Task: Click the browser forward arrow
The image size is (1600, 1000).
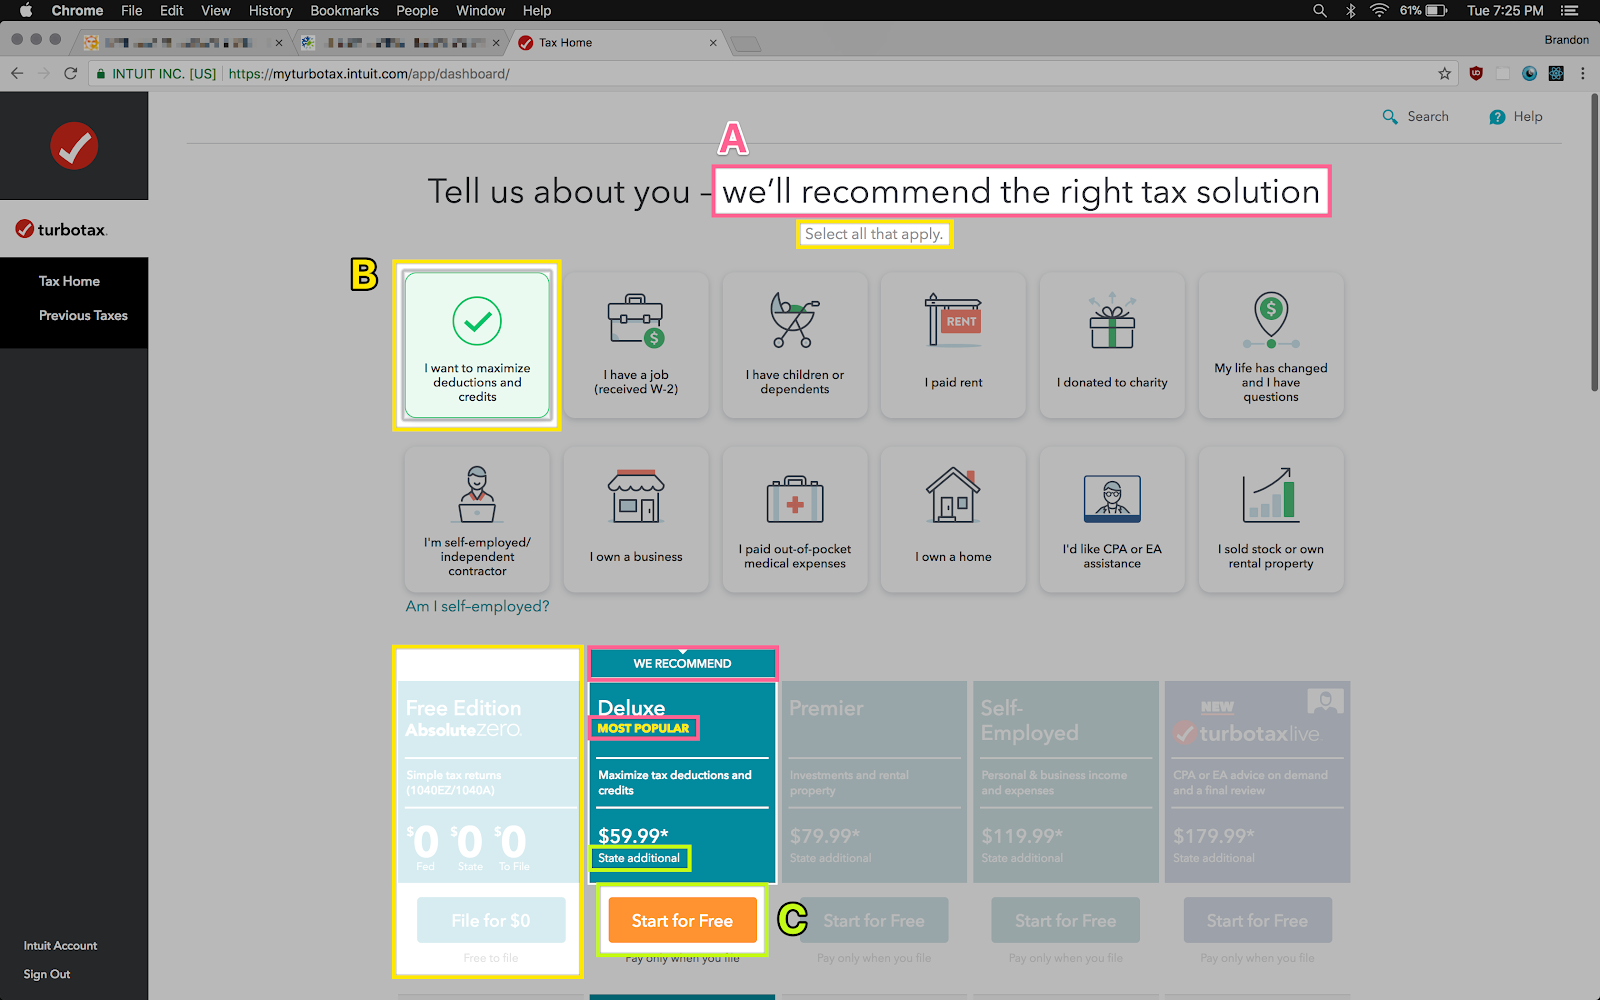Action: tap(43, 73)
